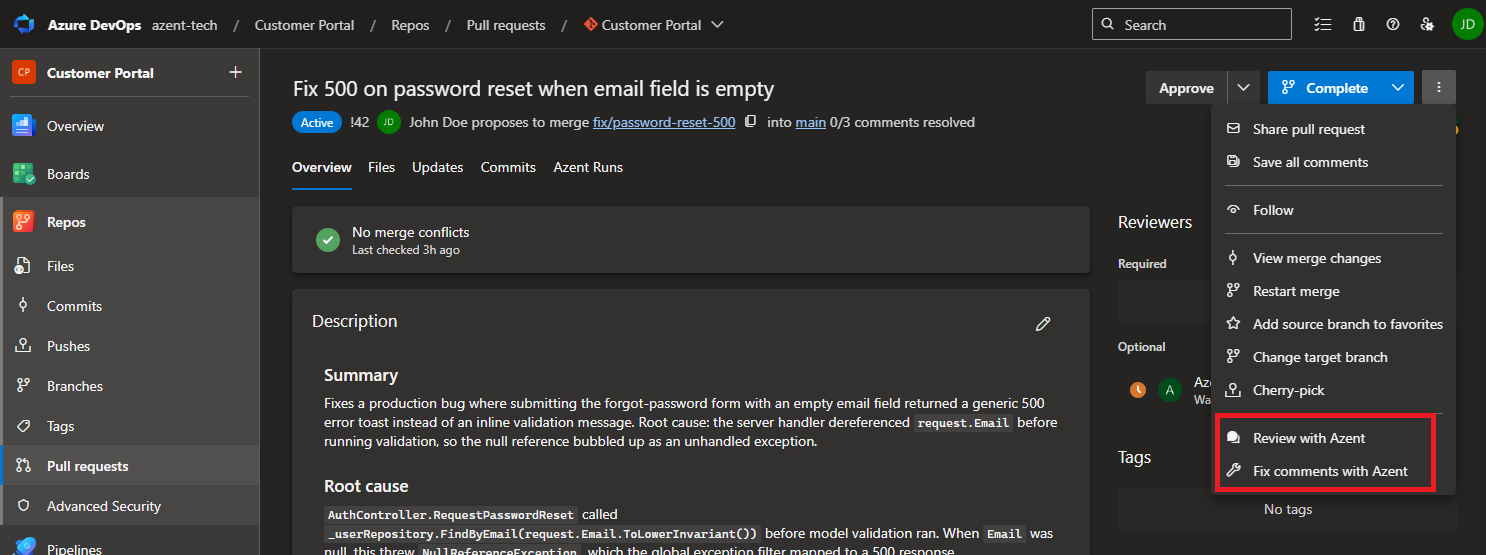Click the Active status badge
Screen dimensions: 1486x555
click(317, 122)
